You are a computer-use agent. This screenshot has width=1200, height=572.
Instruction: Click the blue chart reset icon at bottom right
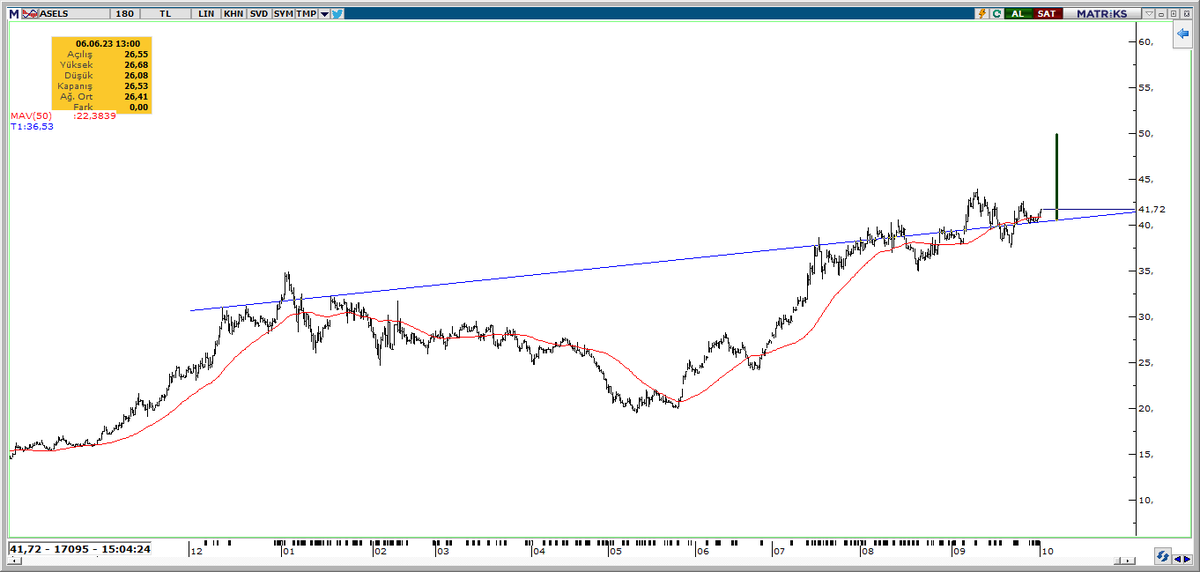pos(1163,556)
